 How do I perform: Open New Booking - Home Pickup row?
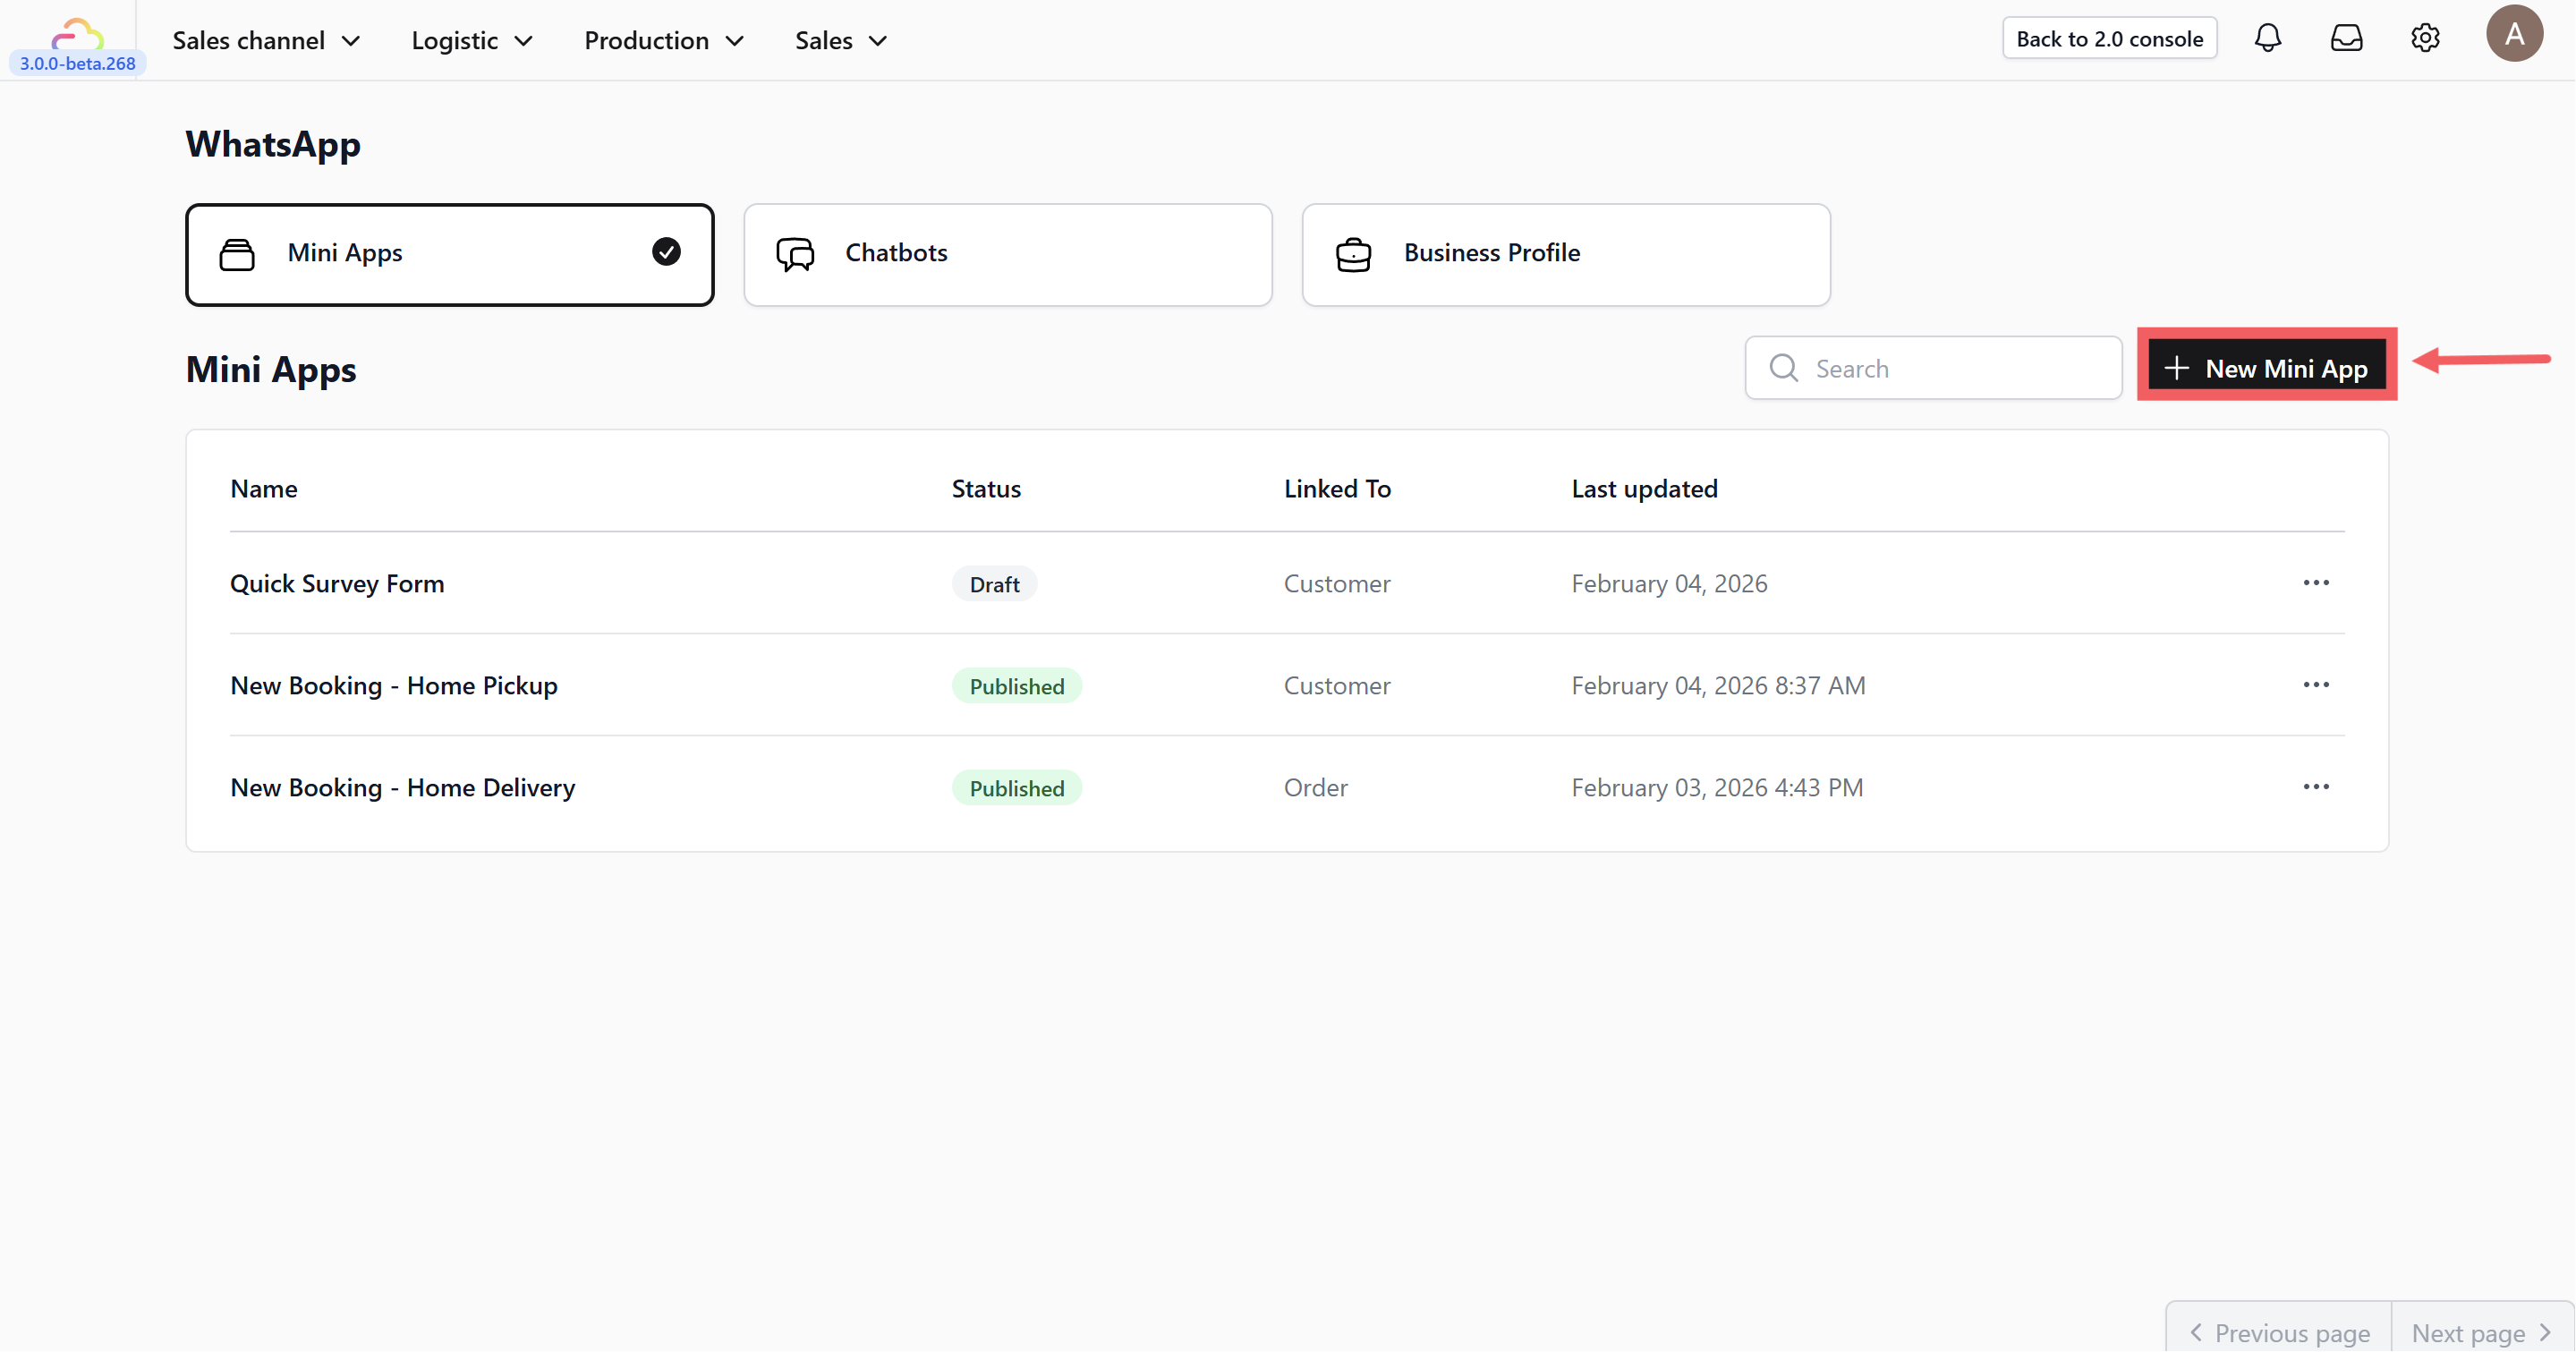click(x=1287, y=685)
